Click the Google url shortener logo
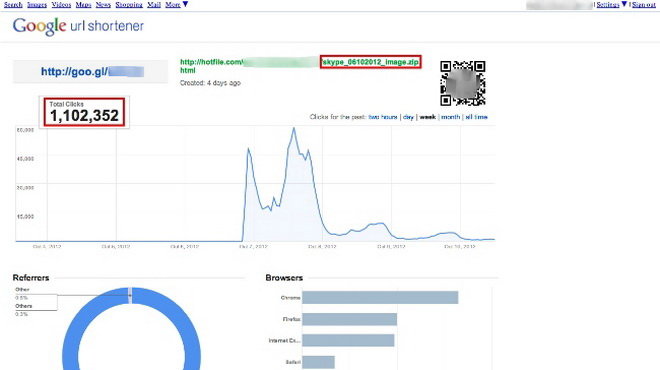This screenshot has width=660, height=370. click(x=78, y=26)
